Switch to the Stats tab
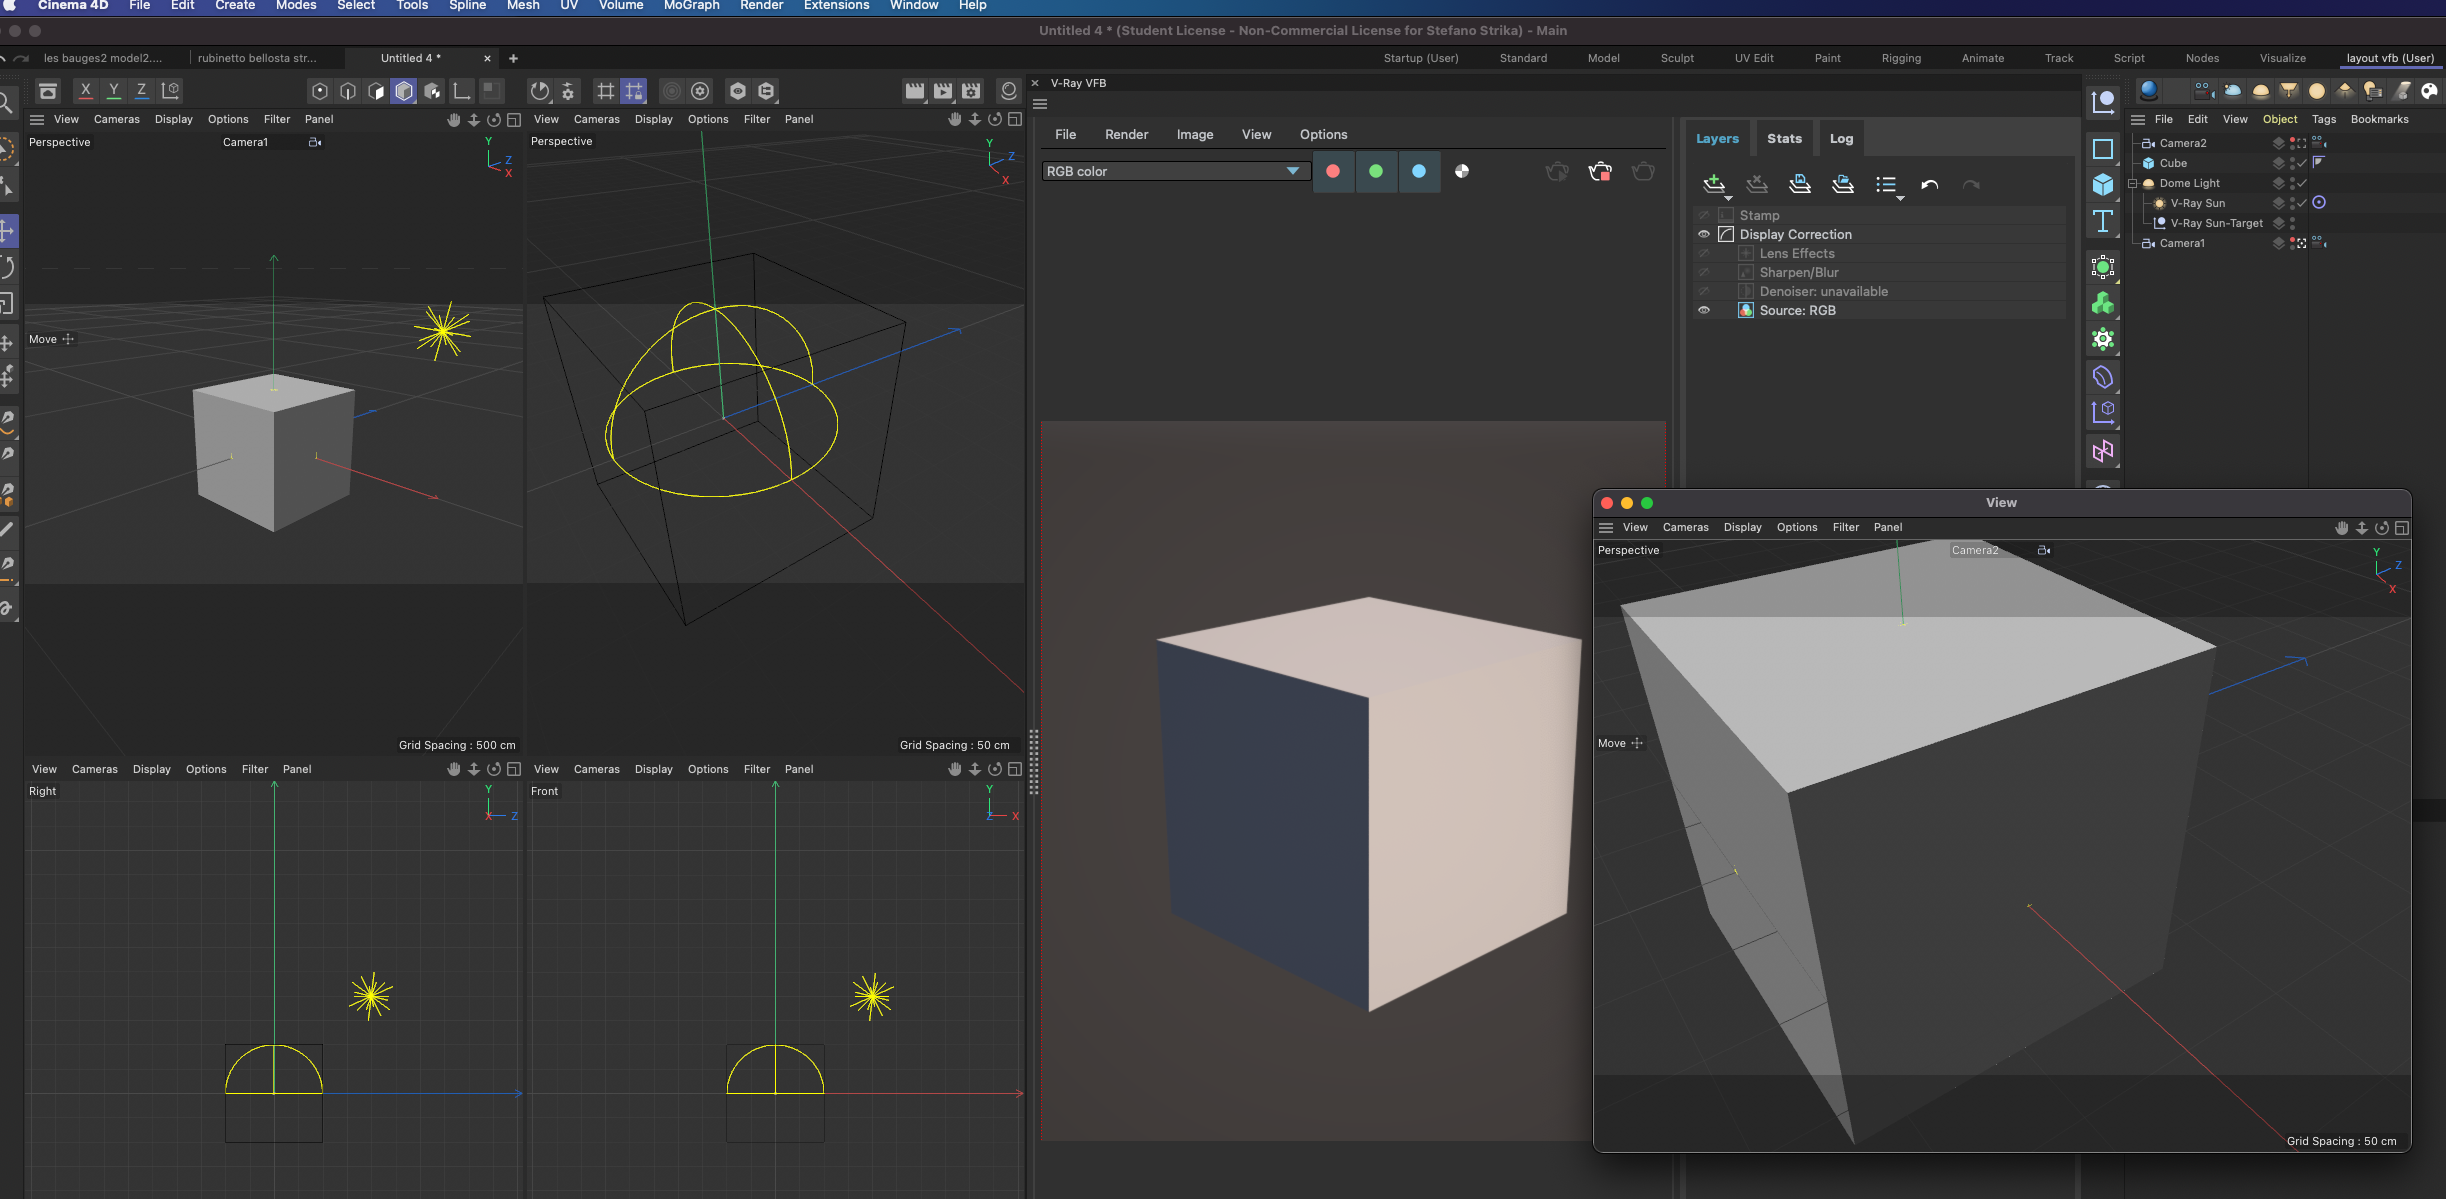The image size is (2446, 1199). [1784, 139]
